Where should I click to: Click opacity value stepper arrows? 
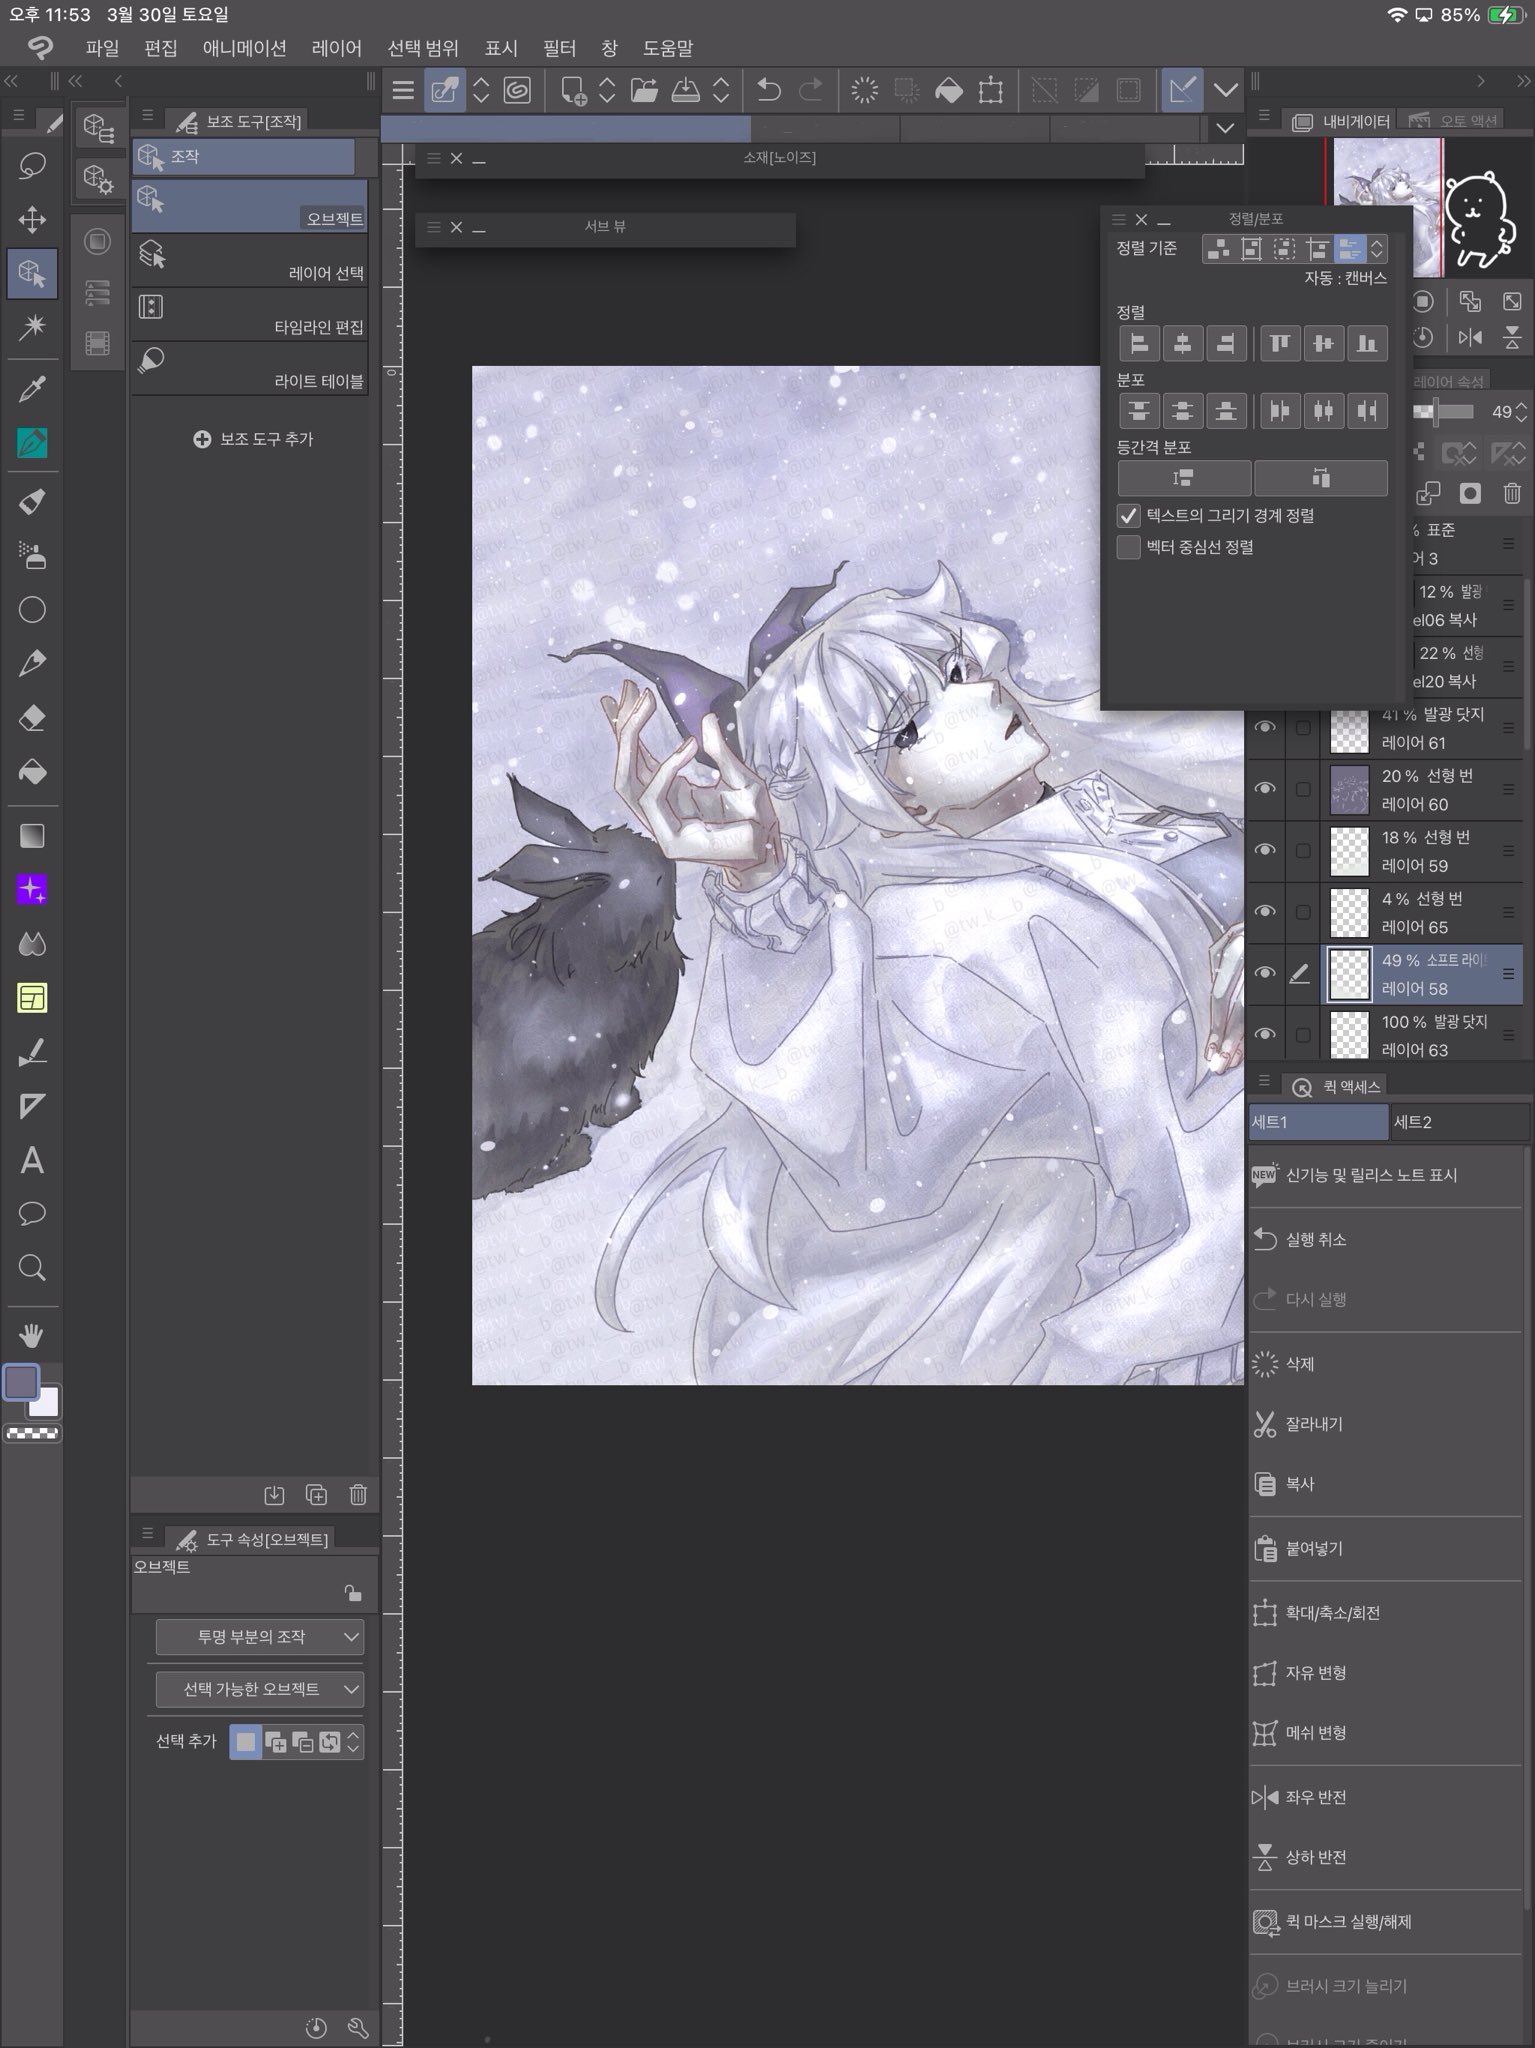point(1521,412)
